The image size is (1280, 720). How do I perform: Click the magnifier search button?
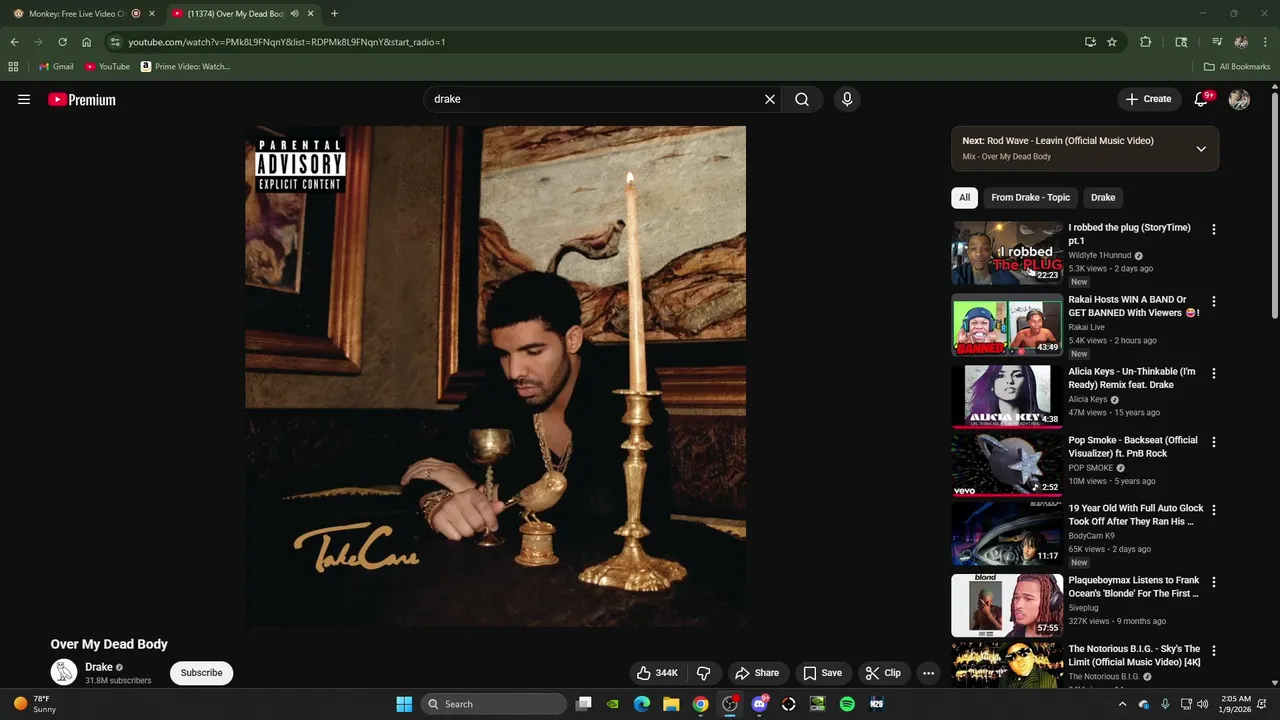pos(802,99)
